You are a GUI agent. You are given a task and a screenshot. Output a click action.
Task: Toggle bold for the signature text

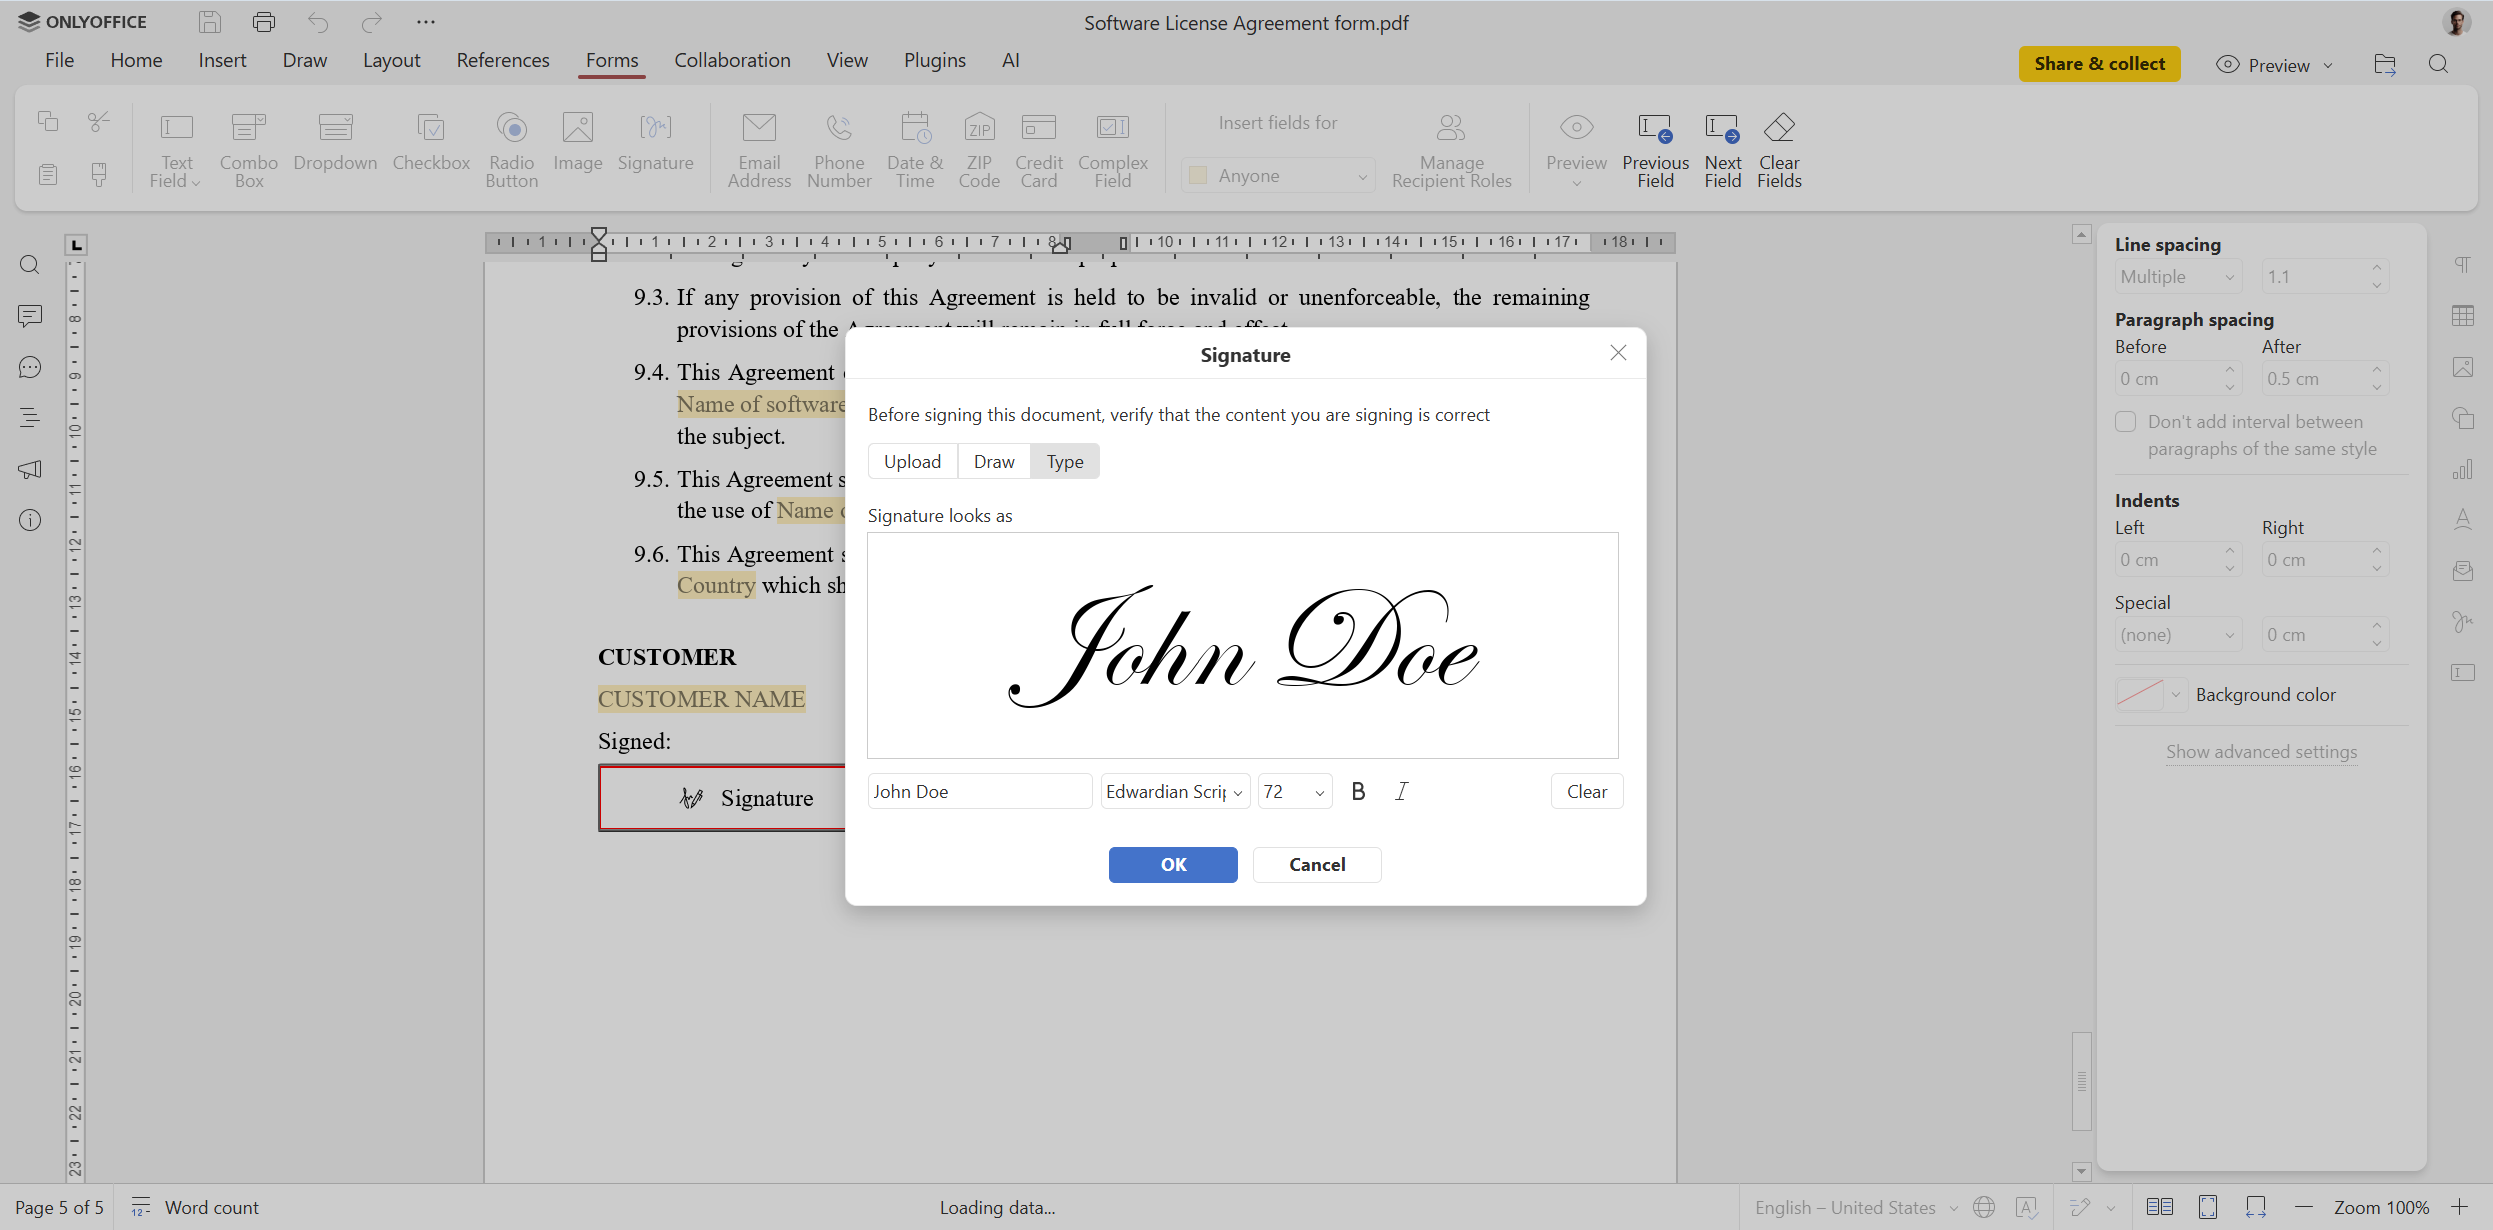pyautogui.click(x=1357, y=790)
